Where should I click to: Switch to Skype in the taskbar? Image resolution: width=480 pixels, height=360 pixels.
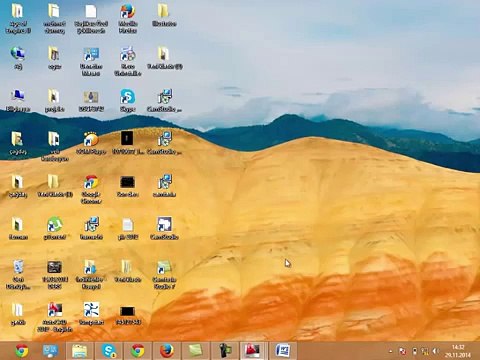tap(109, 351)
